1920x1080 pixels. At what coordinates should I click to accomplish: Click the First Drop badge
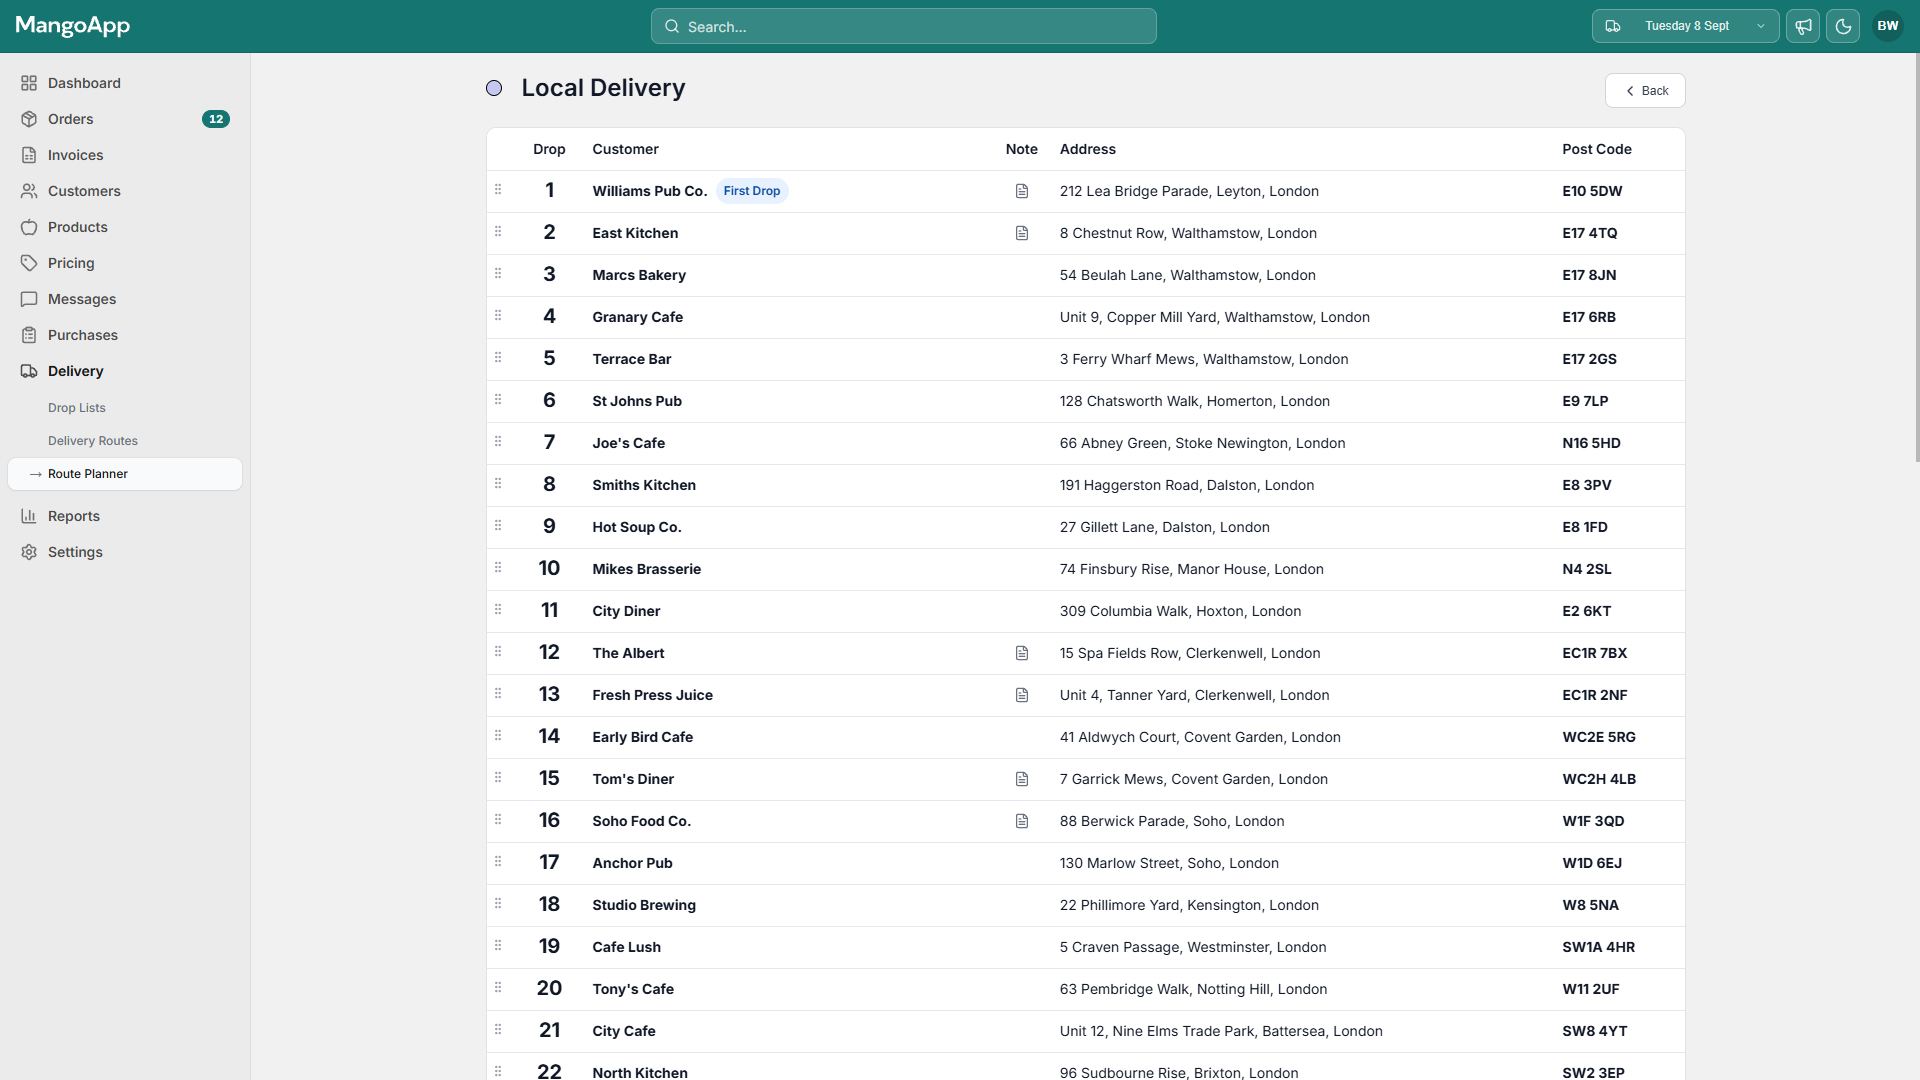click(x=752, y=191)
